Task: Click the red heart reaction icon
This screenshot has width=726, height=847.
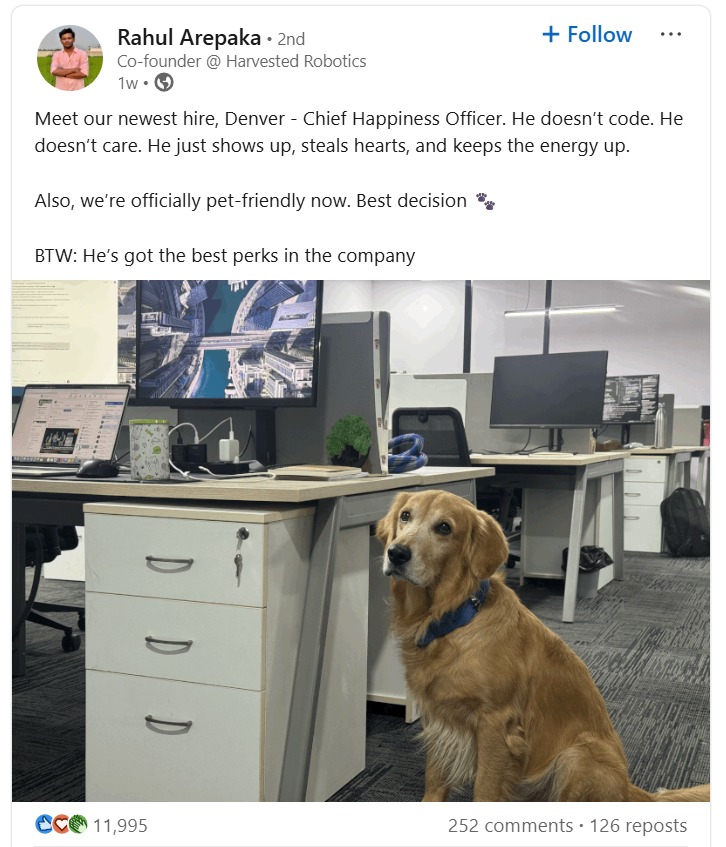Action: [60, 824]
